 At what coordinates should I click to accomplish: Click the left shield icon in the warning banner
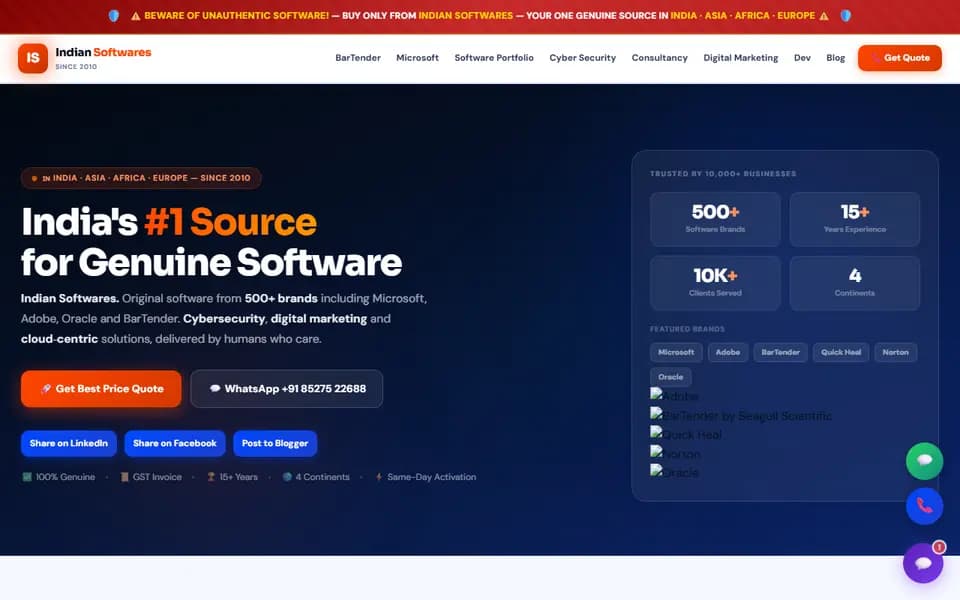[114, 16]
